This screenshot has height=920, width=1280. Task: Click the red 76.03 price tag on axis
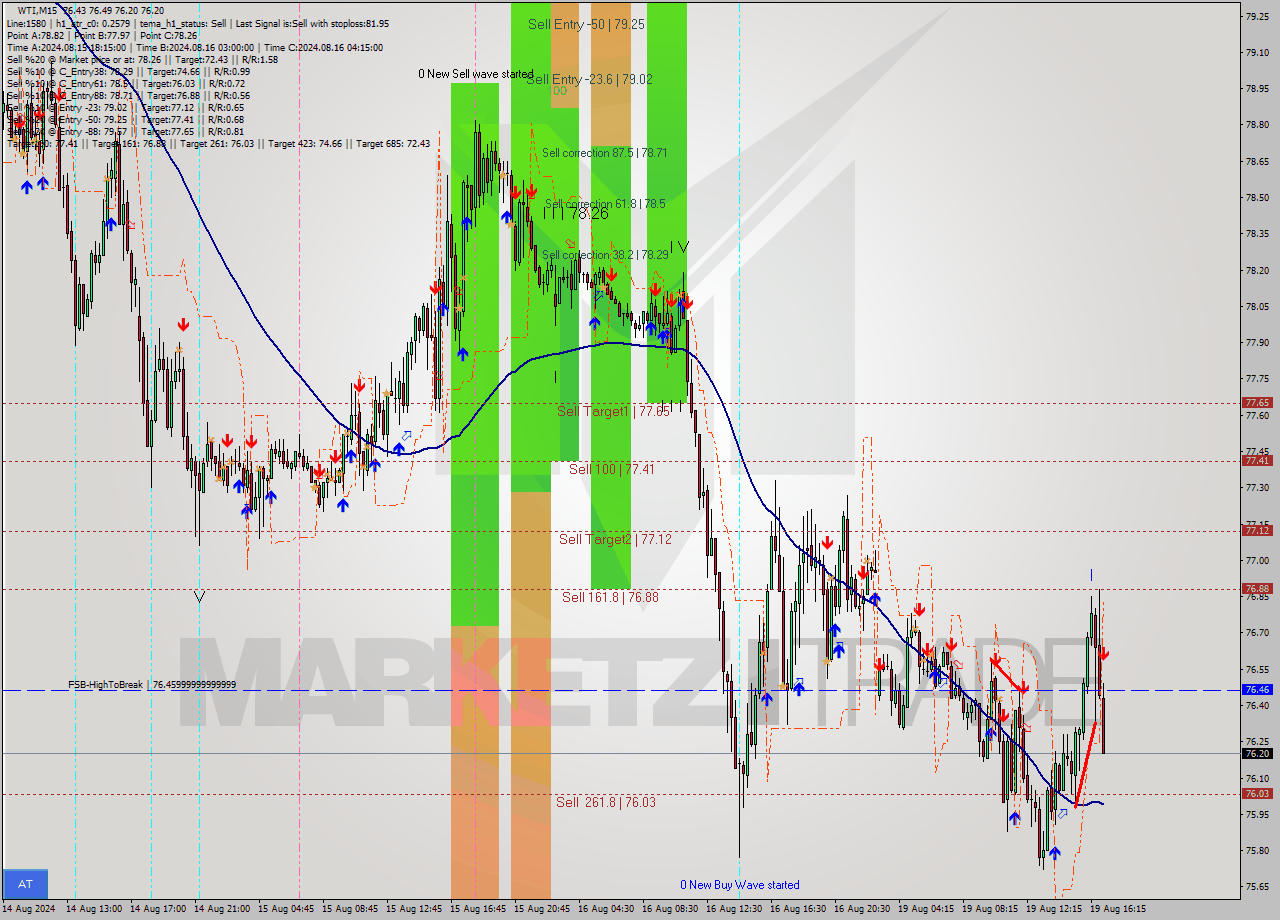pos(1257,794)
